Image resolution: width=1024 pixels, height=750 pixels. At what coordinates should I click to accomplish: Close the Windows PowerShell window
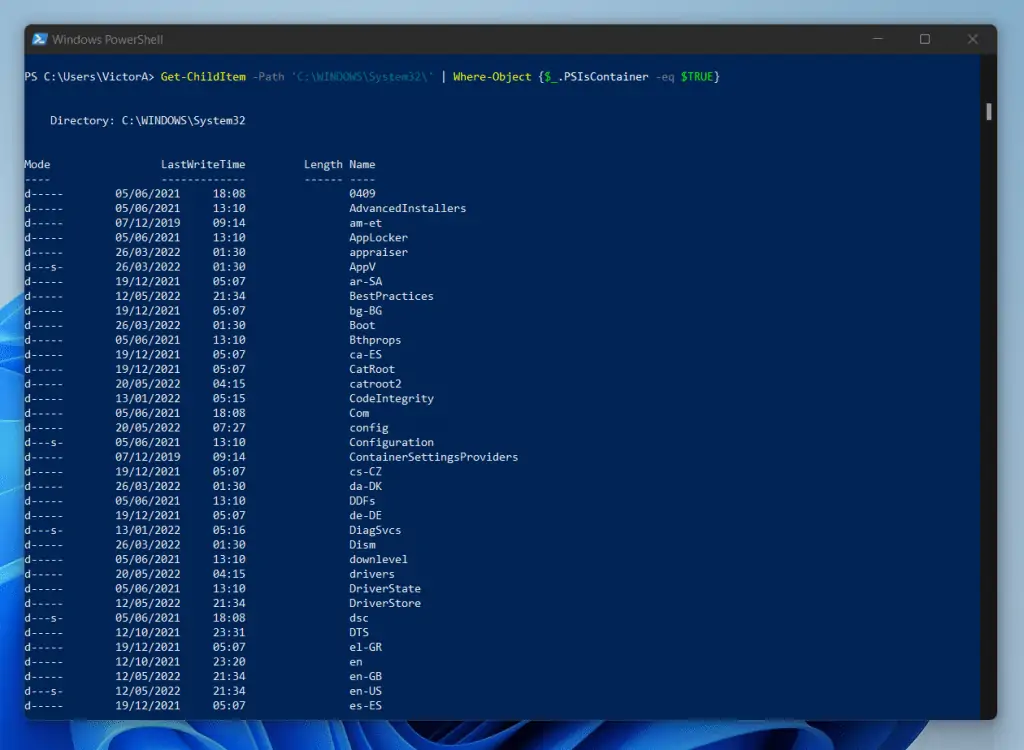pos(972,39)
